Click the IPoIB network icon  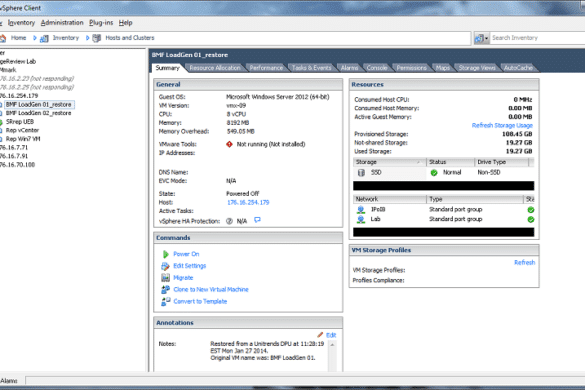point(361,209)
